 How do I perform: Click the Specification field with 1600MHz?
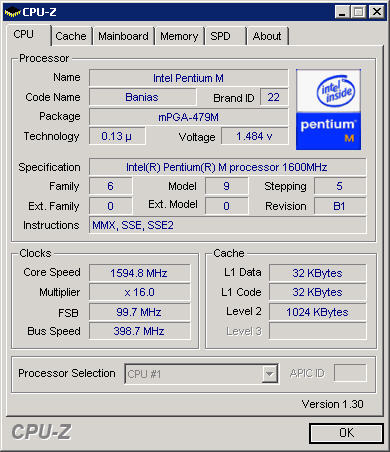pos(227,167)
